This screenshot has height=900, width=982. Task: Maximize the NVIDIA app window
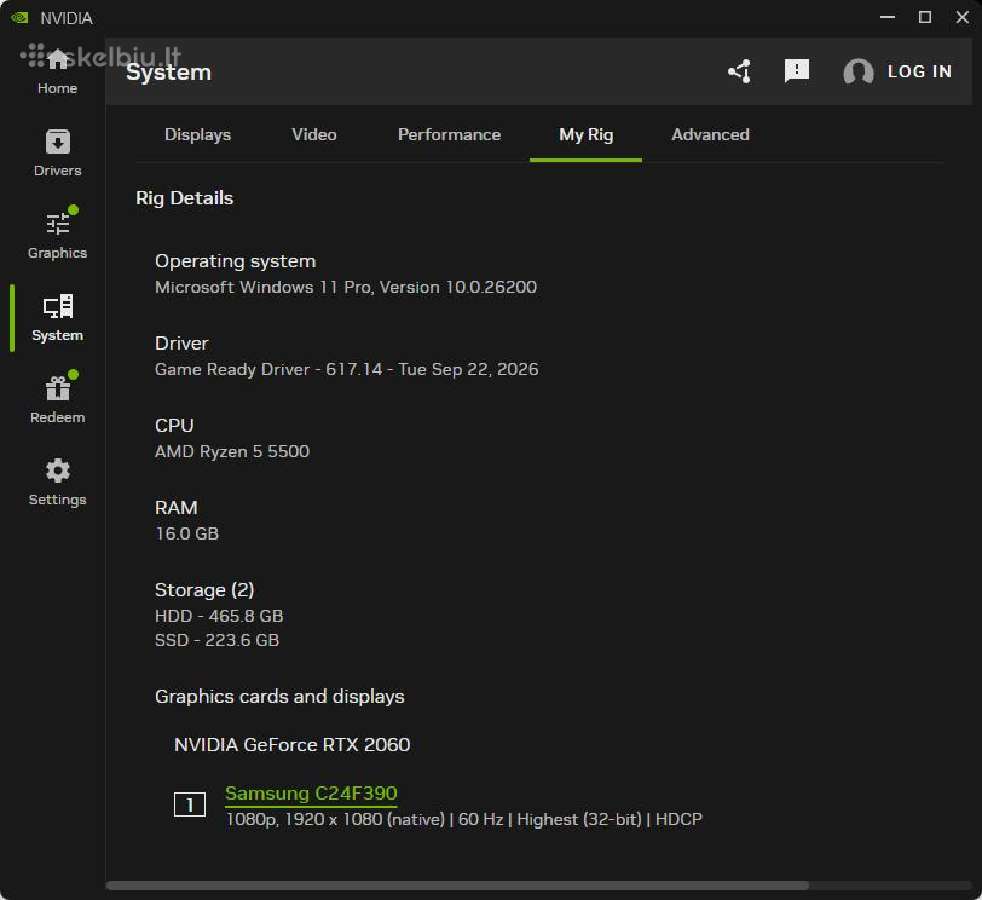(x=925, y=18)
